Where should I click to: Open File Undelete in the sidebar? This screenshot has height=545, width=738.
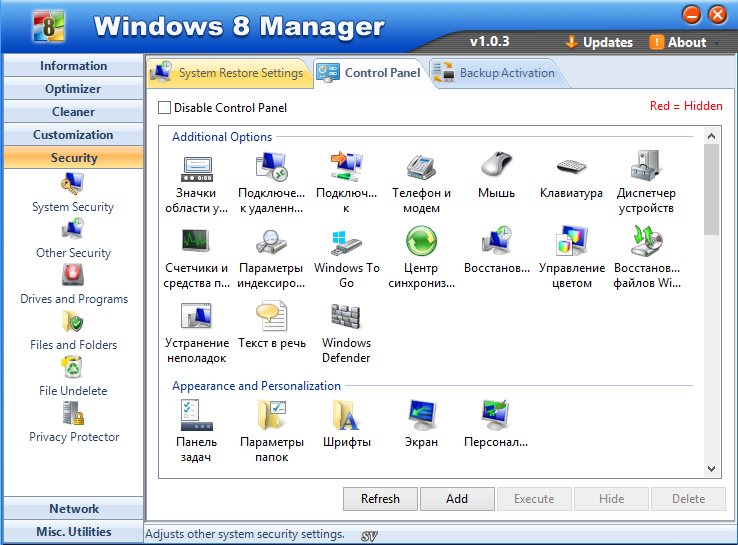(73, 377)
